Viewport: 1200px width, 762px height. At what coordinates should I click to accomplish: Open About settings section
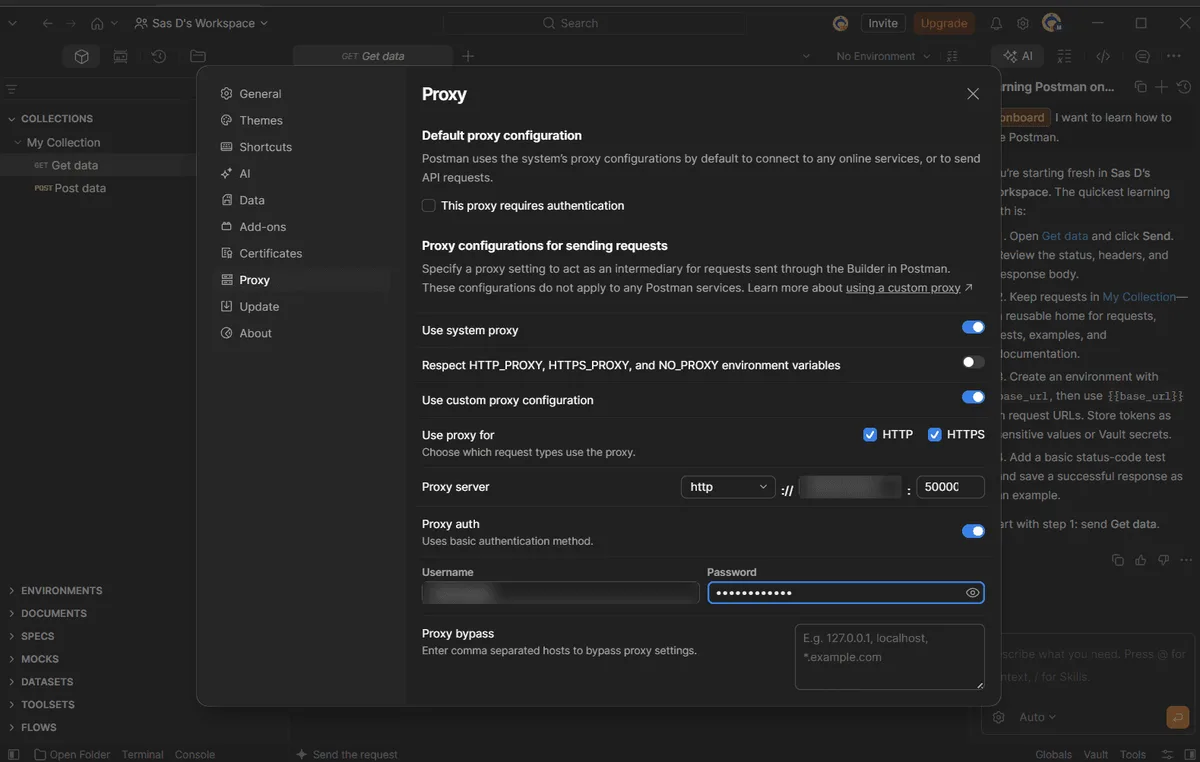[x=255, y=333]
